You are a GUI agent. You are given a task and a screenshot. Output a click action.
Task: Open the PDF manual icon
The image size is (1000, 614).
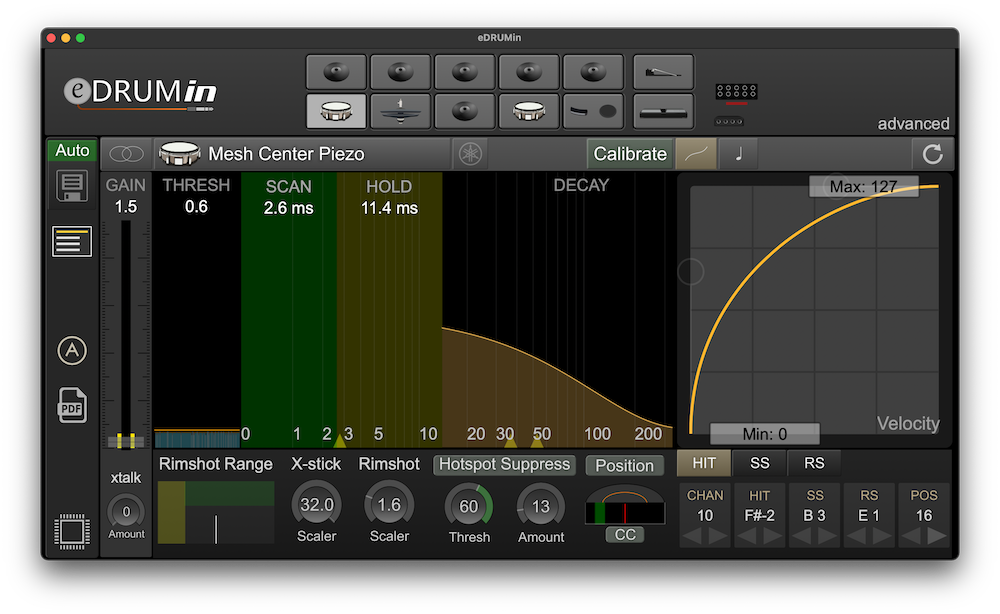click(72, 405)
